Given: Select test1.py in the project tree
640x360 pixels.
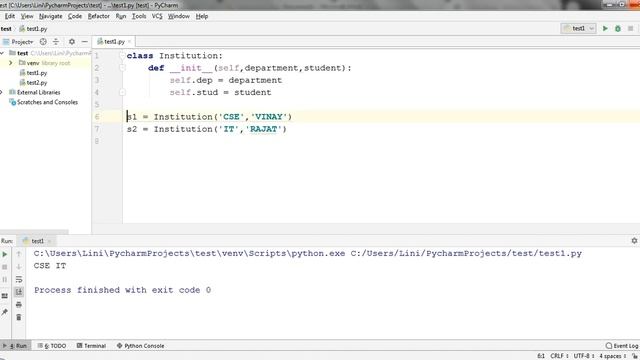Looking at the screenshot, I should point(37,73).
